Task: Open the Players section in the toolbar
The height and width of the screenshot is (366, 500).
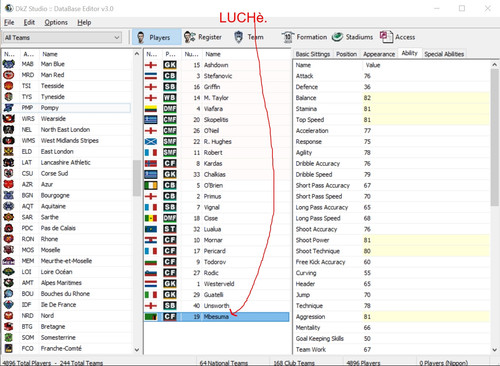Action: click(x=156, y=37)
